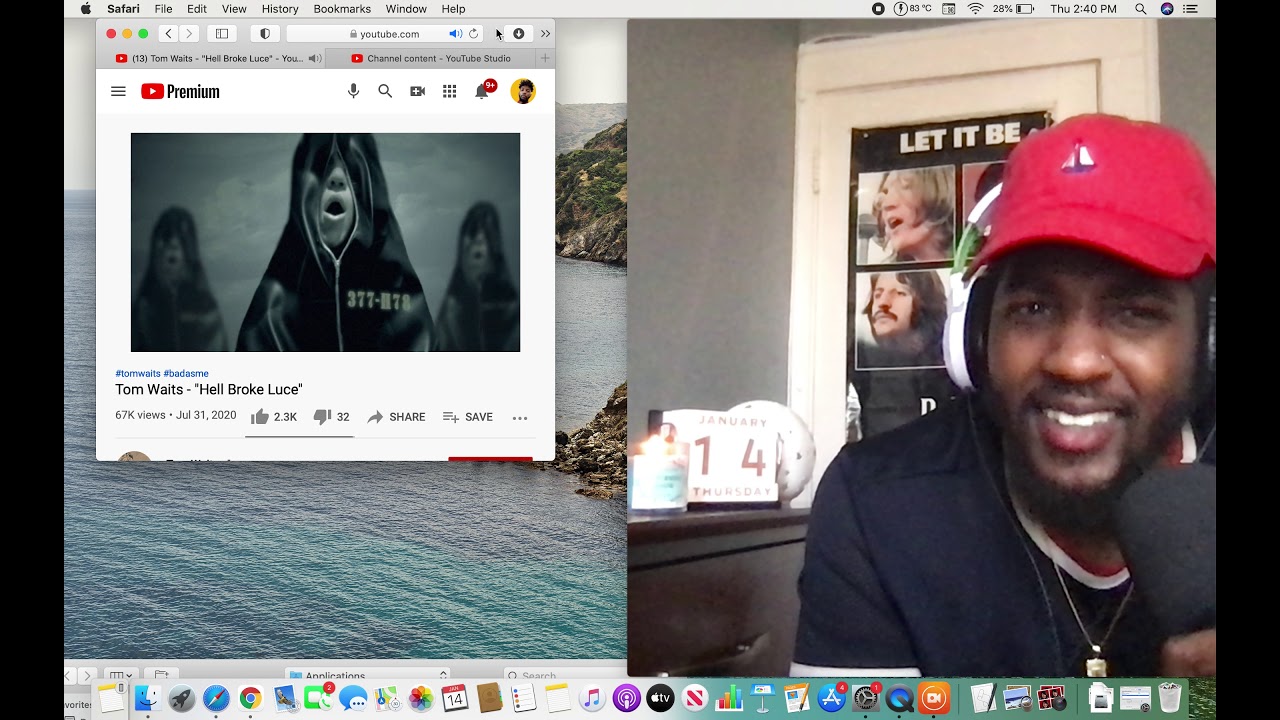Open the Wi-Fi menu bar icon
The image size is (1280, 720).
pyautogui.click(x=975, y=9)
